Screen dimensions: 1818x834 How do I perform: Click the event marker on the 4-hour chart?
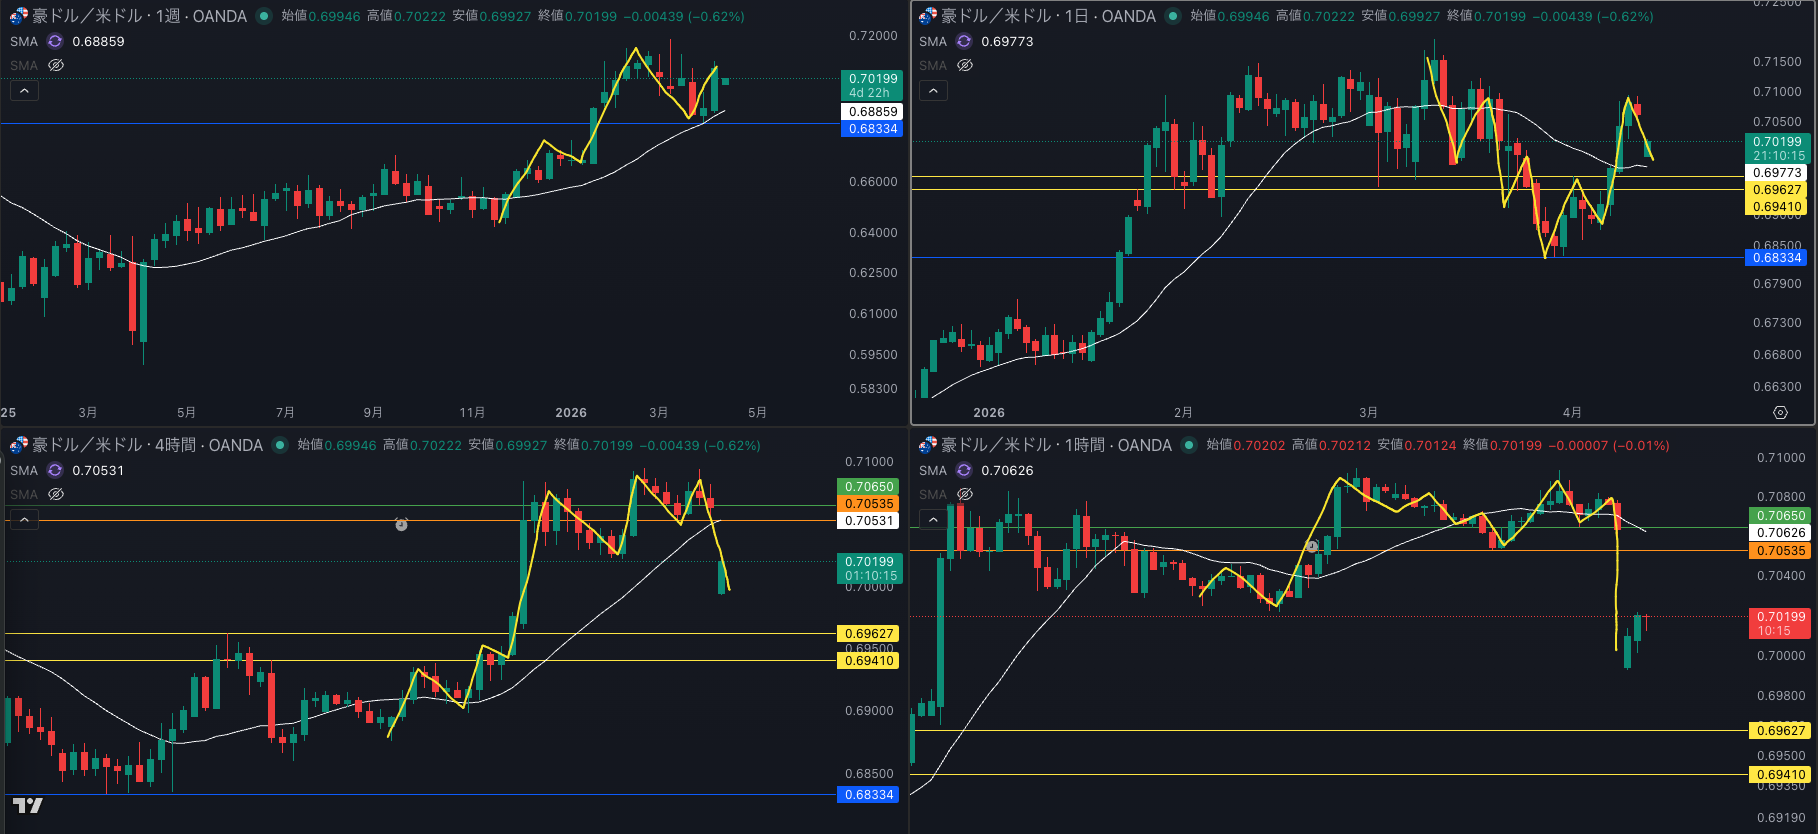click(401, 524)
